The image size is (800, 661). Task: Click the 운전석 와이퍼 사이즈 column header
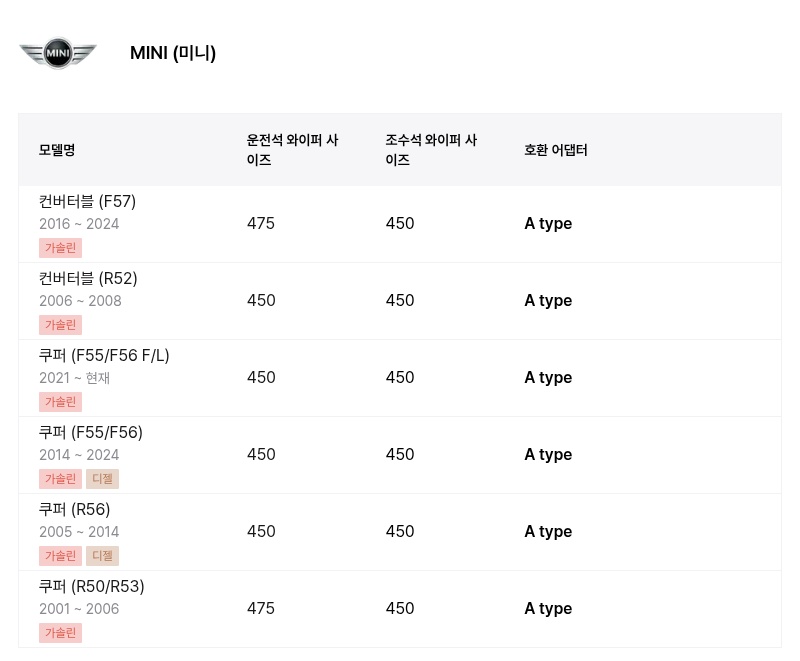click(292, 149)
